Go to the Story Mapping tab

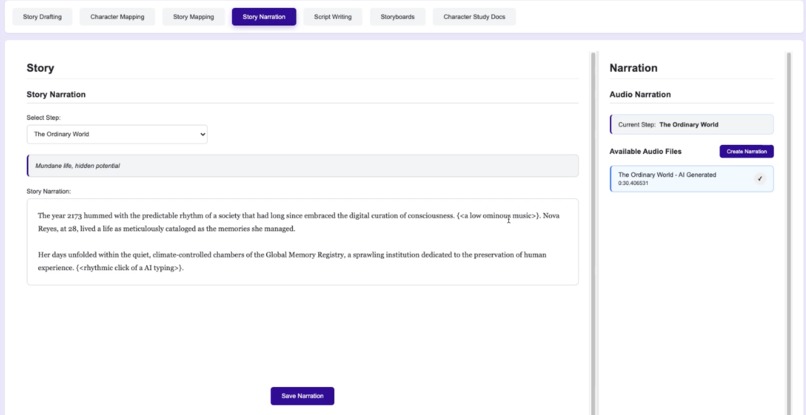pyautogui.click(x=193, y=16)
